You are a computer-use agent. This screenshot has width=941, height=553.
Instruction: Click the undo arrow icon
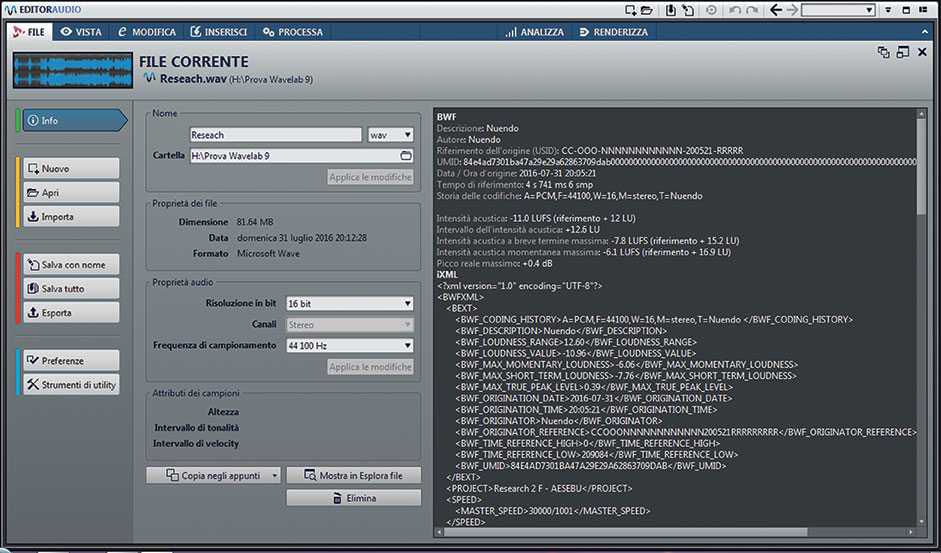click(733, 10)
